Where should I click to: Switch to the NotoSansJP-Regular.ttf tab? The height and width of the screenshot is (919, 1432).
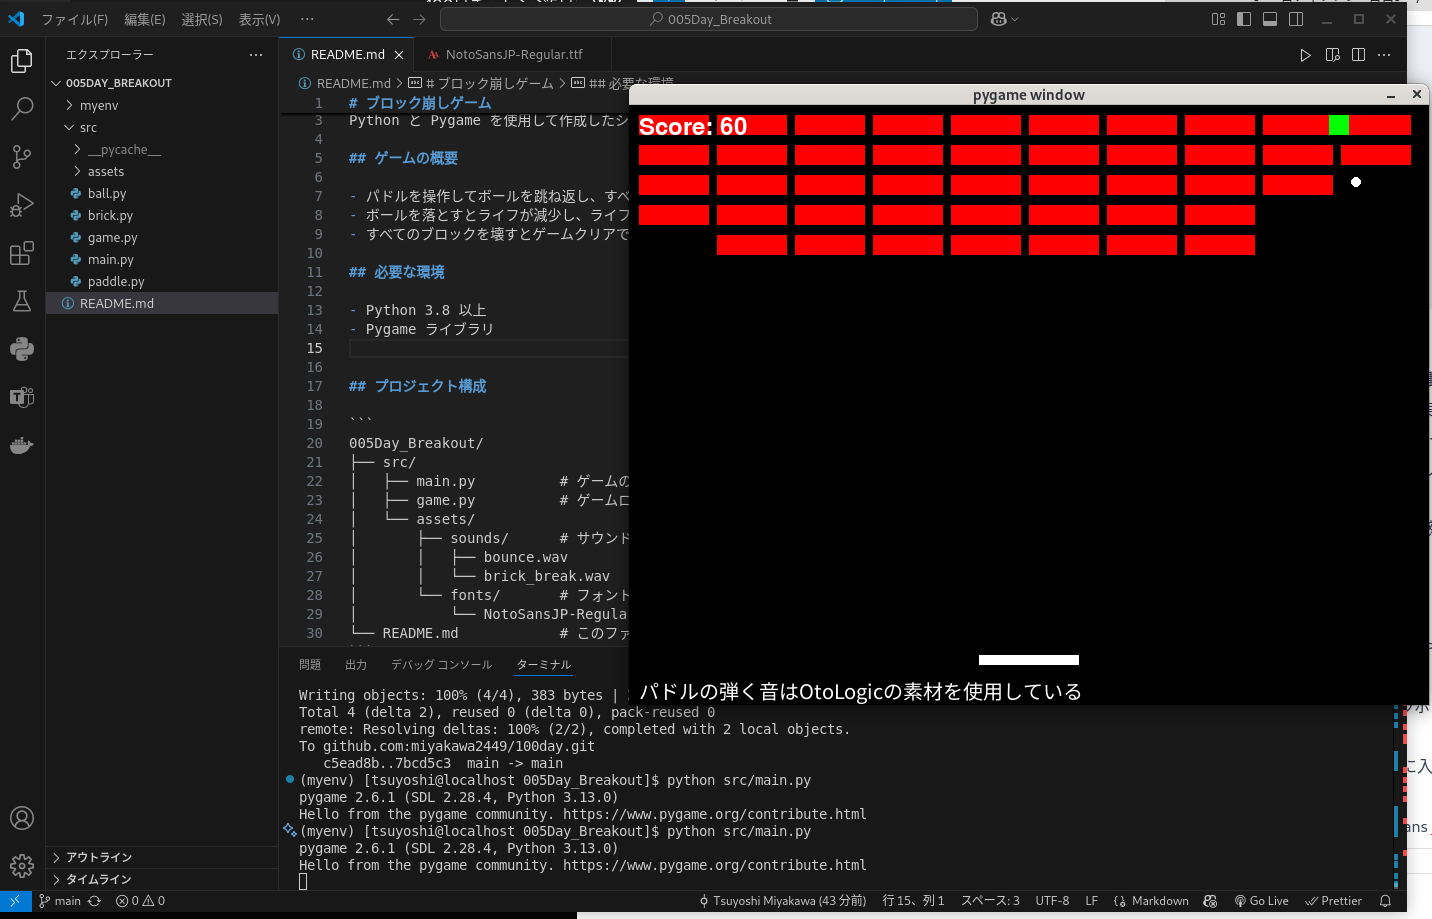coord(513,55)
